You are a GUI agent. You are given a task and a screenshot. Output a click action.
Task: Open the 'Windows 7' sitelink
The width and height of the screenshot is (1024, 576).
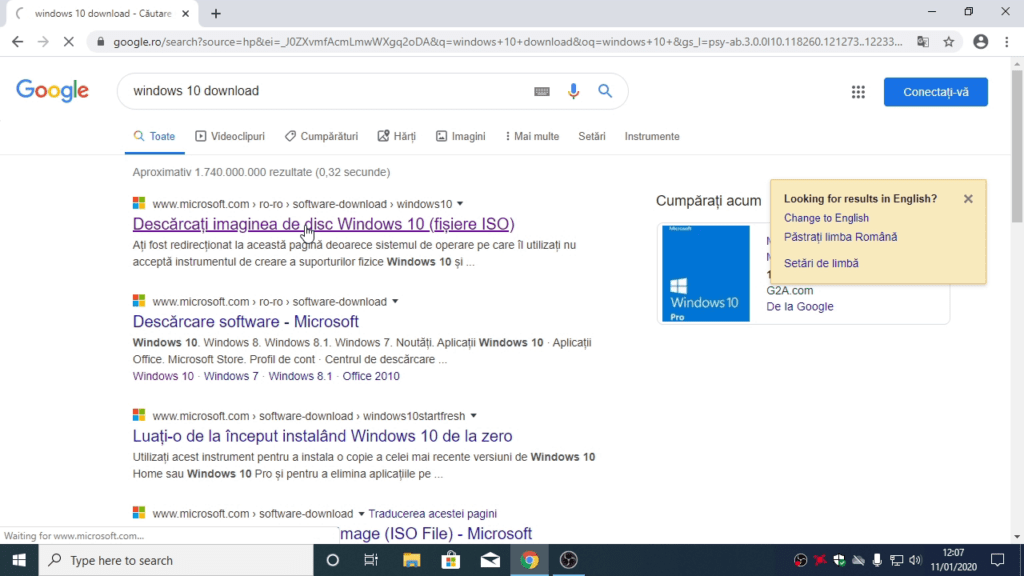(231, 376)
